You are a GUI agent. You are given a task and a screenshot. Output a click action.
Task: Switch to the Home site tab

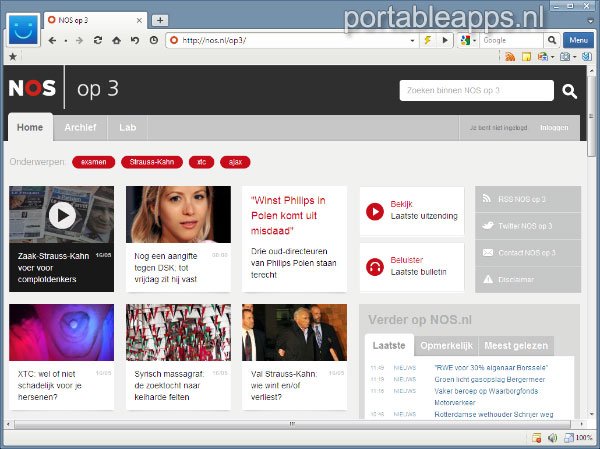[30, 127]
